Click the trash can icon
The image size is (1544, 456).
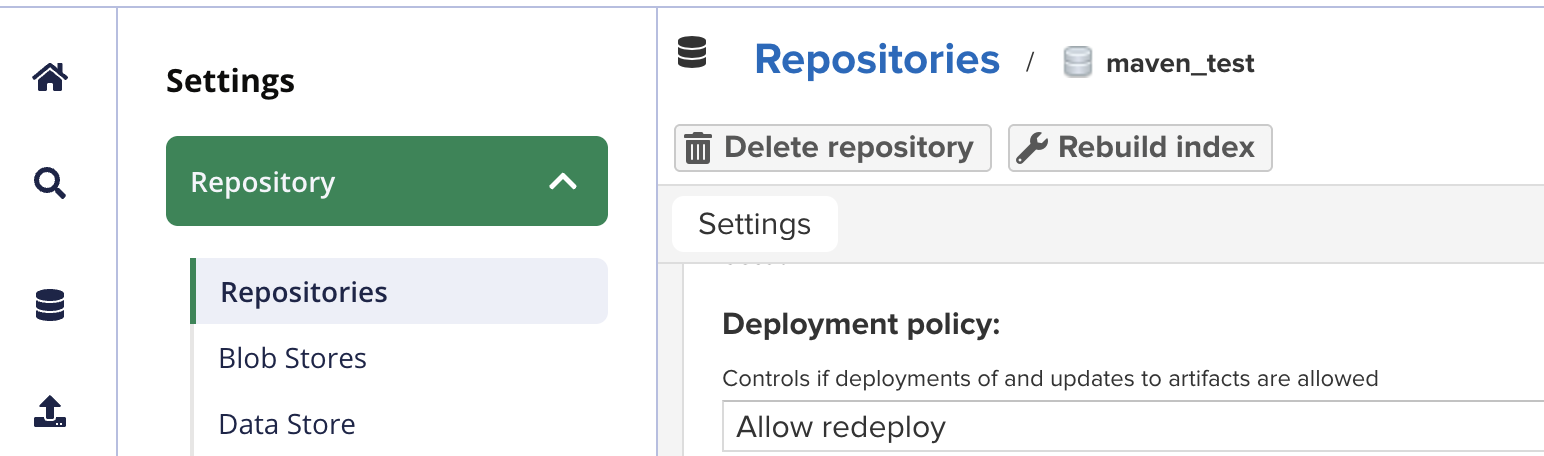click(698, 148)
